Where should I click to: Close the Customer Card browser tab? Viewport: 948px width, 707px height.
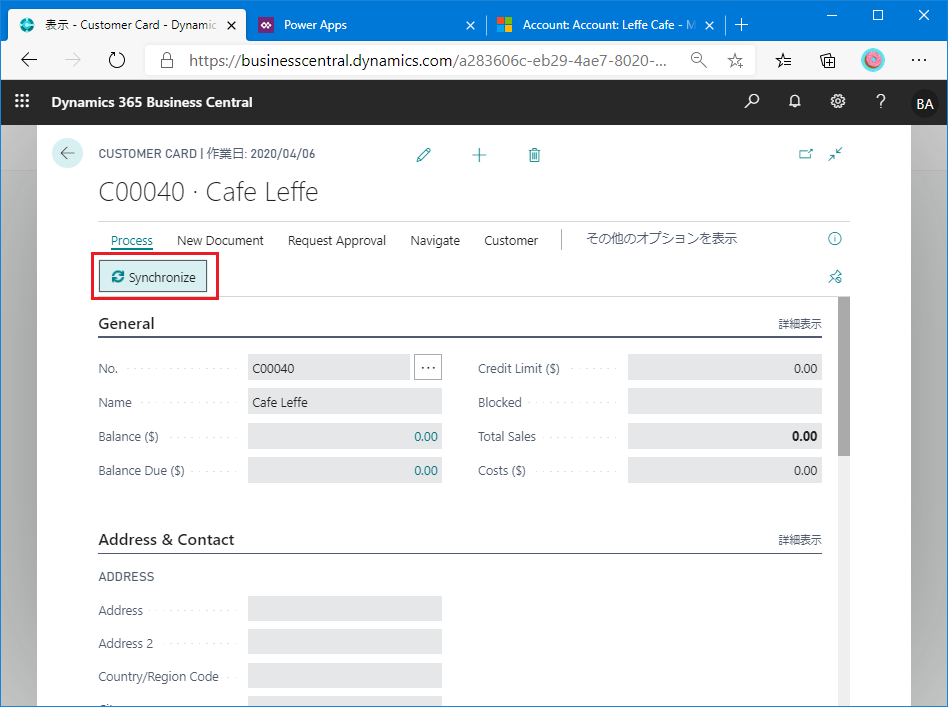tap(231, 25)
